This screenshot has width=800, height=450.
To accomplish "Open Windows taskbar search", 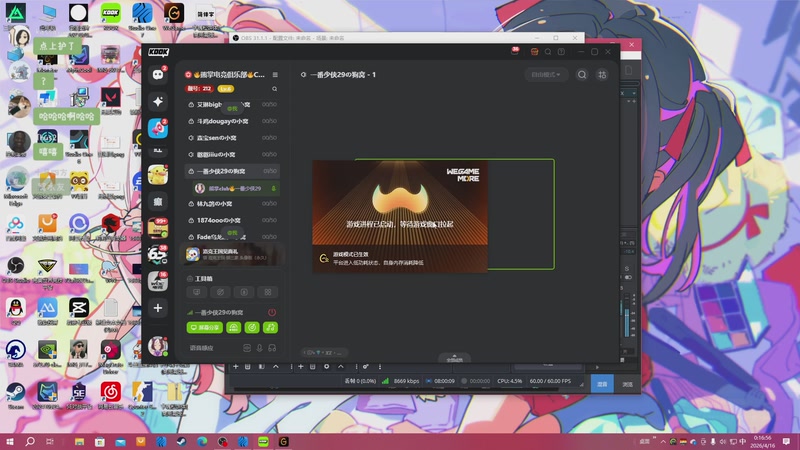I will click(x=30, y=441).
